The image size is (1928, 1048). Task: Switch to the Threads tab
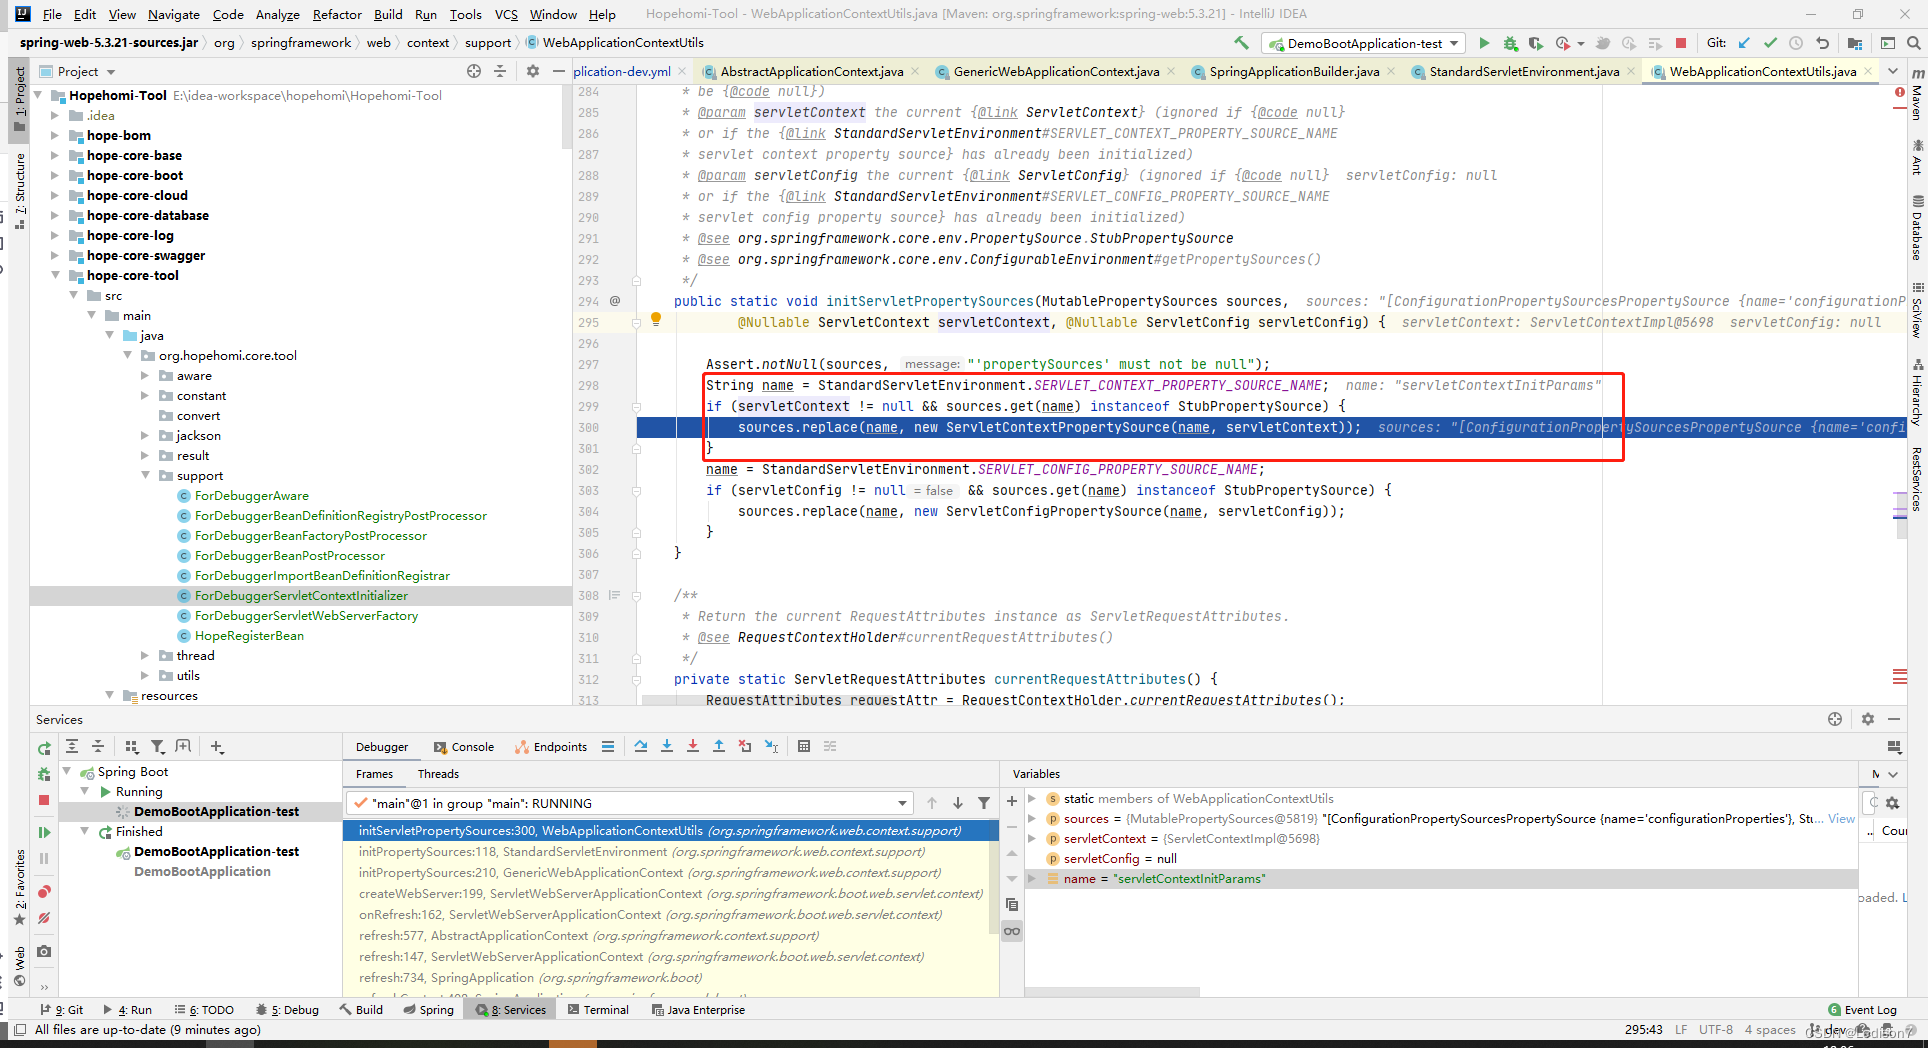click(438, 774)
